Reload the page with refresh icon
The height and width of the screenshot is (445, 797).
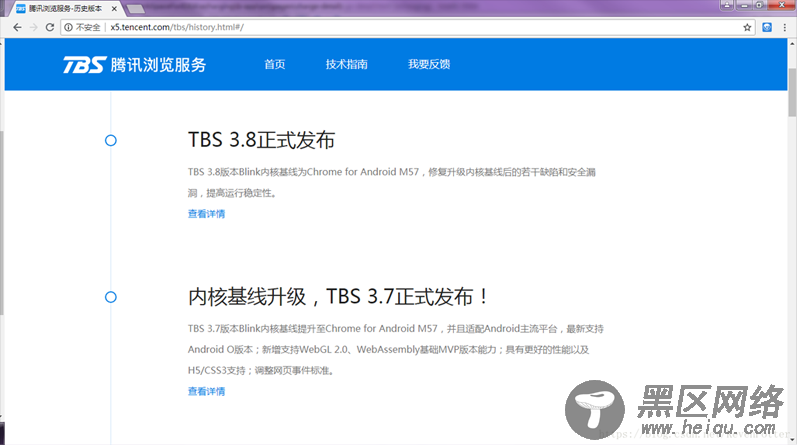(51, 27)
